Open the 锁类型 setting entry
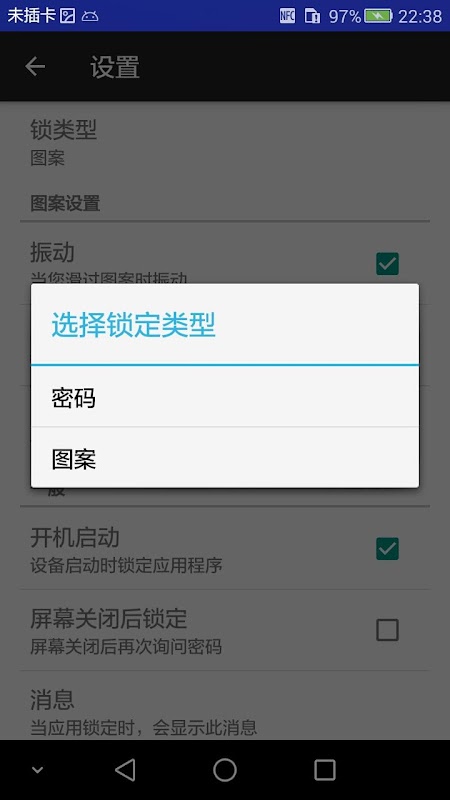Viewport: 450px width, 800px height. pos(225,142)
